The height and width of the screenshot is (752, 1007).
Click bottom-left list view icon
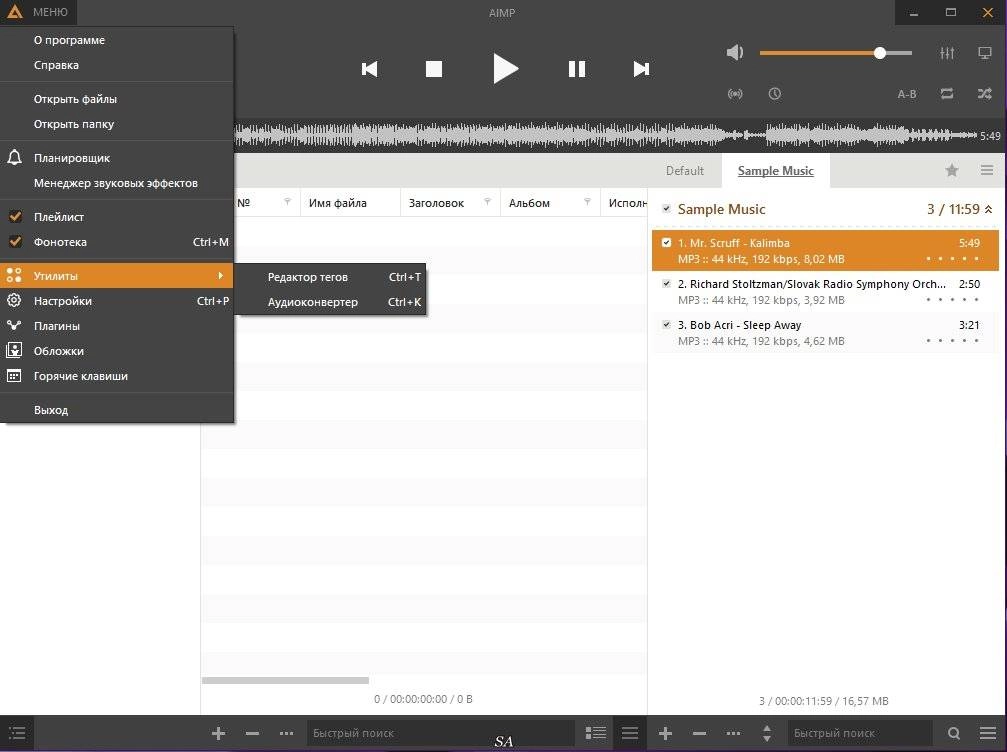click(17, 733)
